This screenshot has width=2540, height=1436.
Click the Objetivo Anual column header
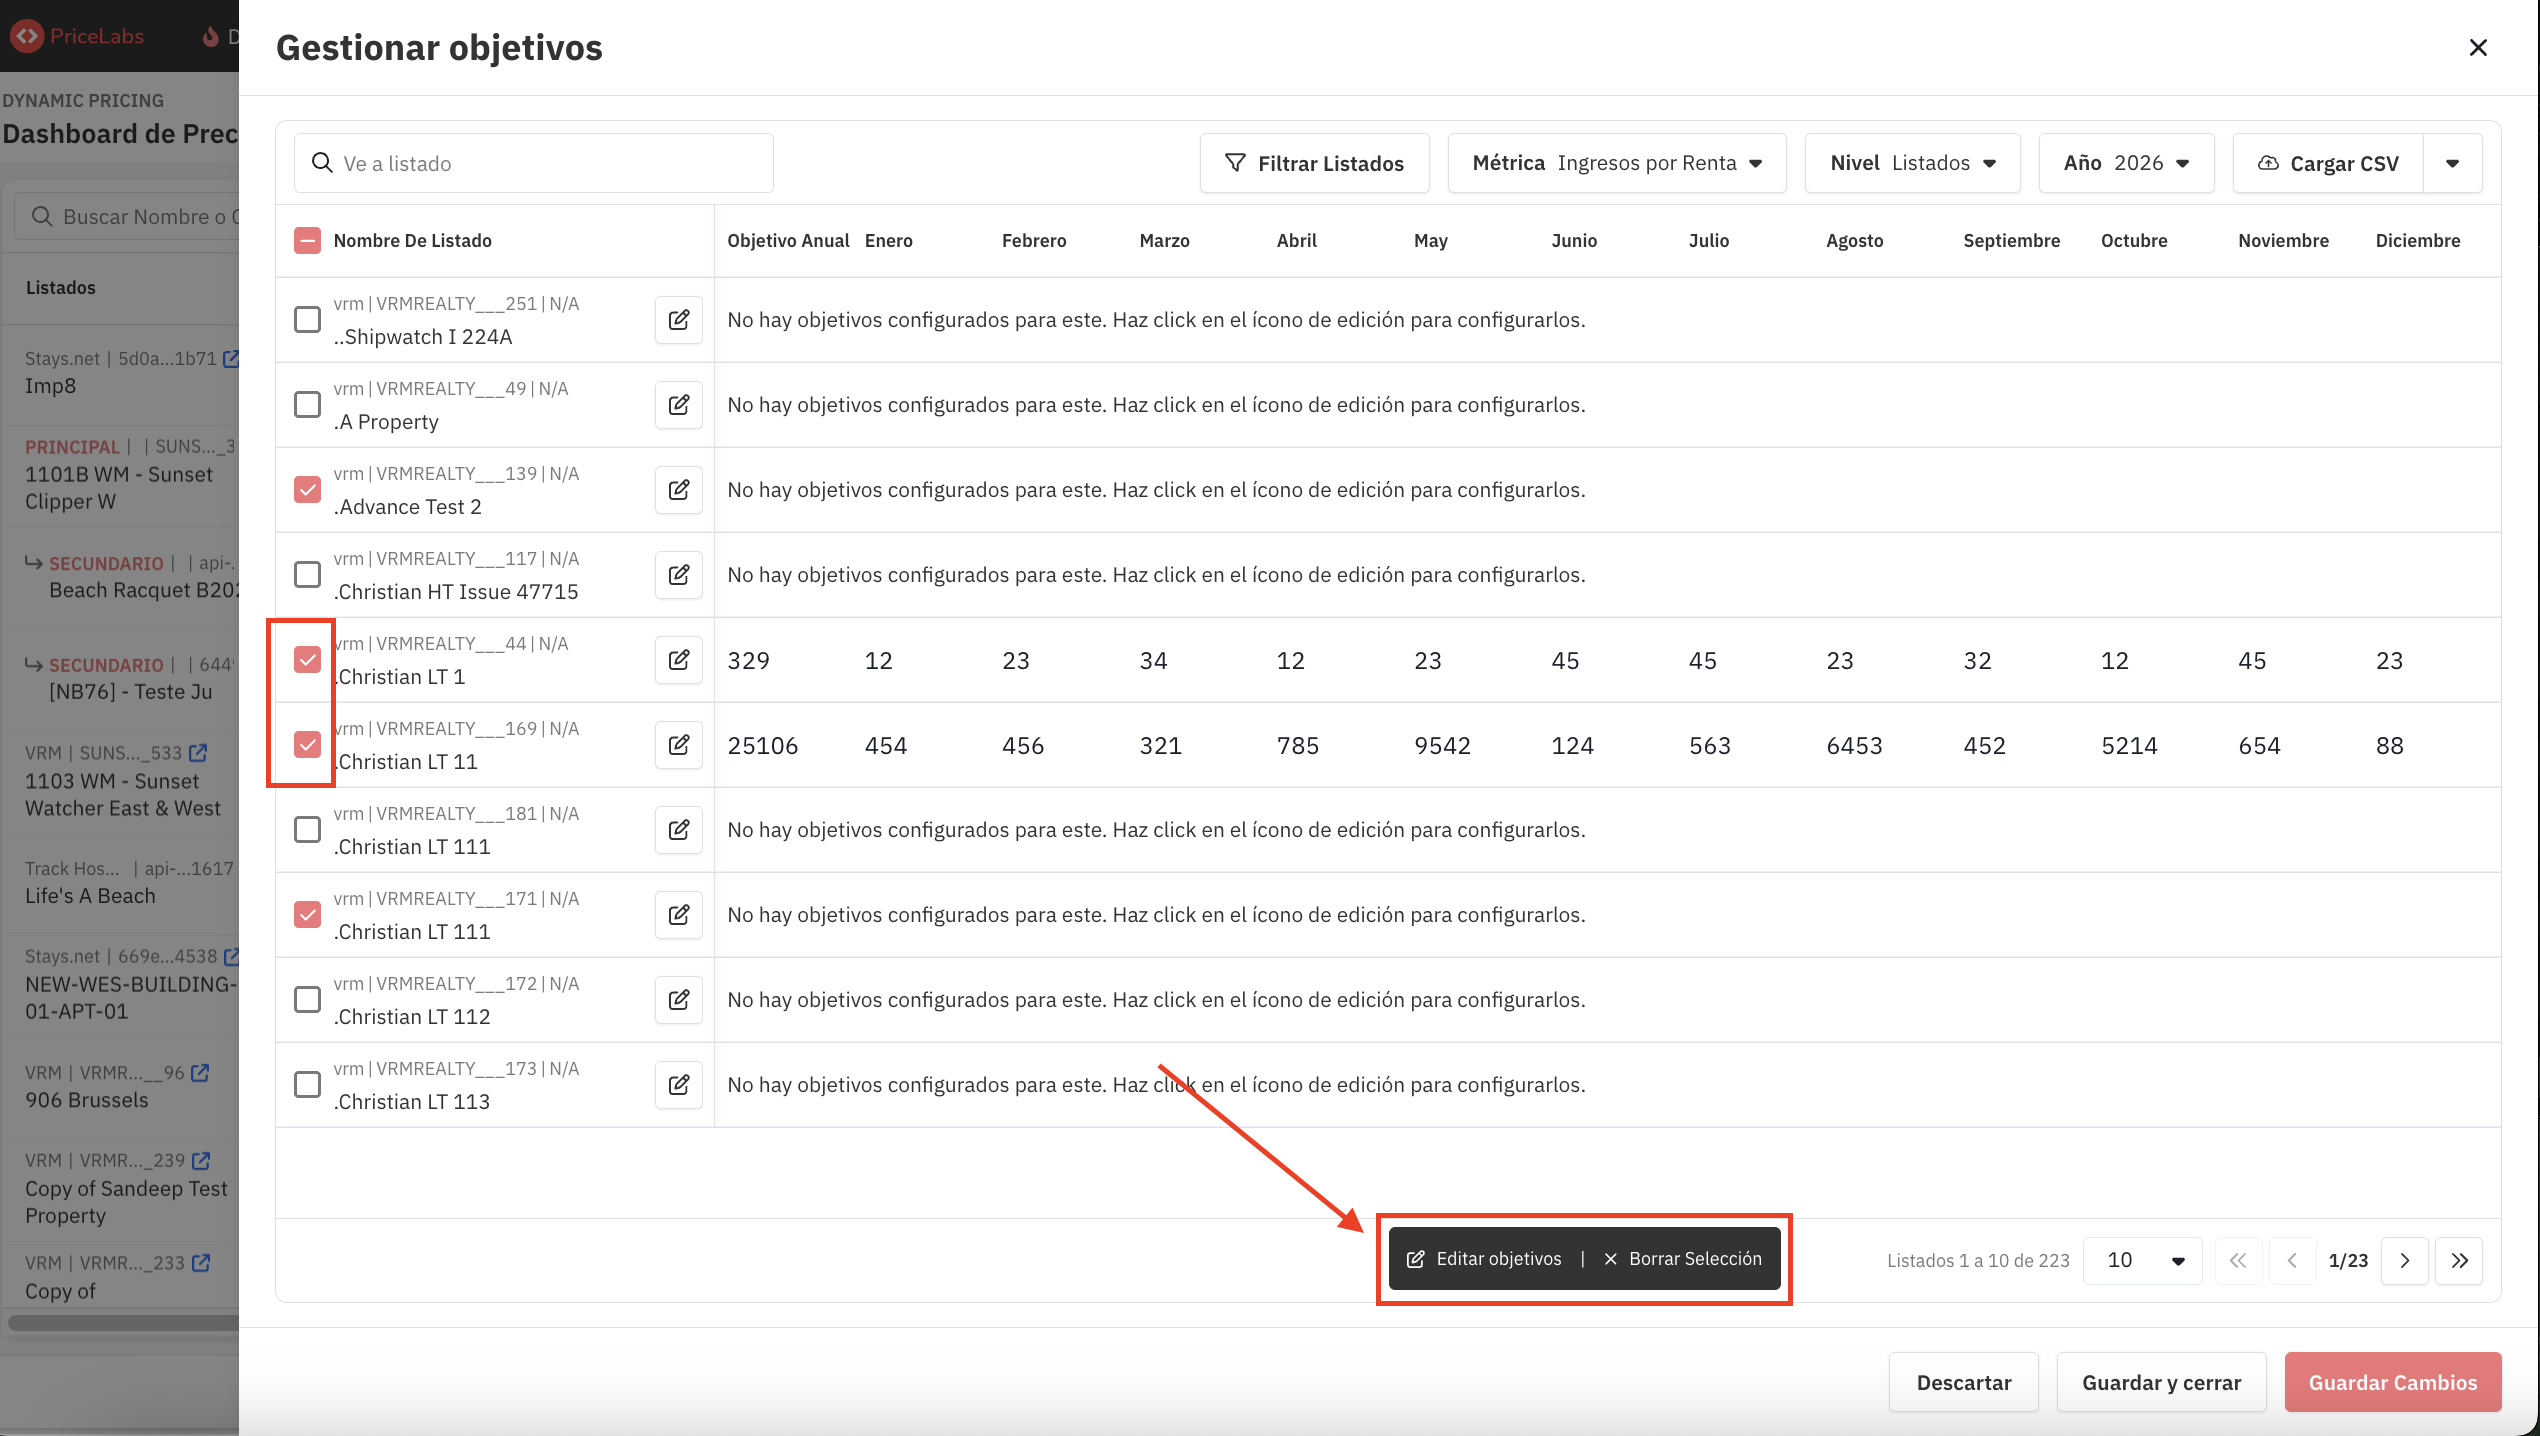coord(788,240)
